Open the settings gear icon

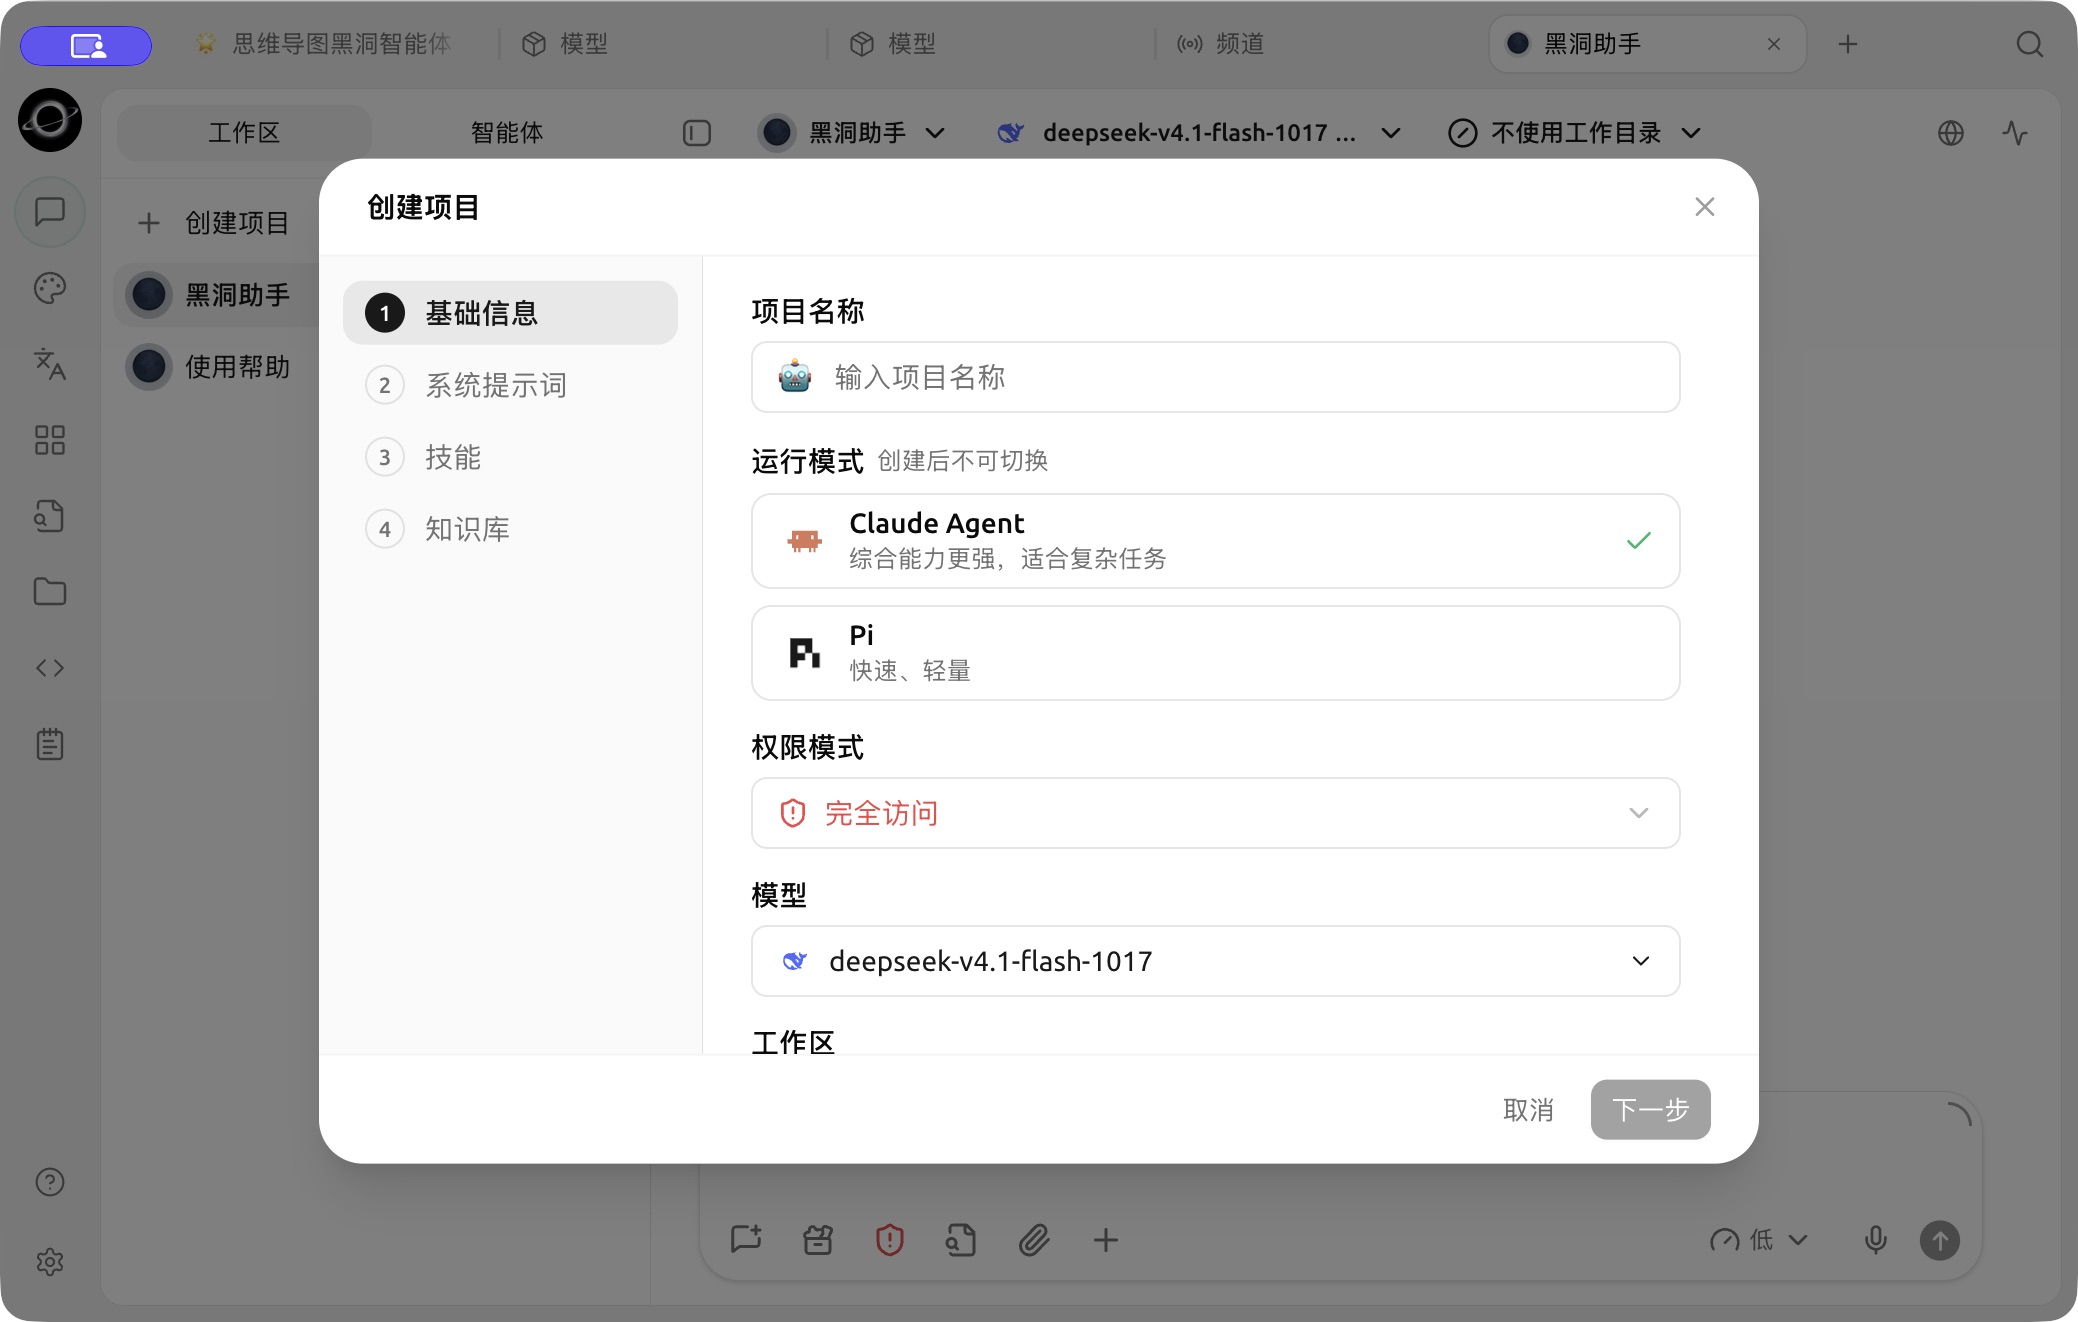point(50,1262)
